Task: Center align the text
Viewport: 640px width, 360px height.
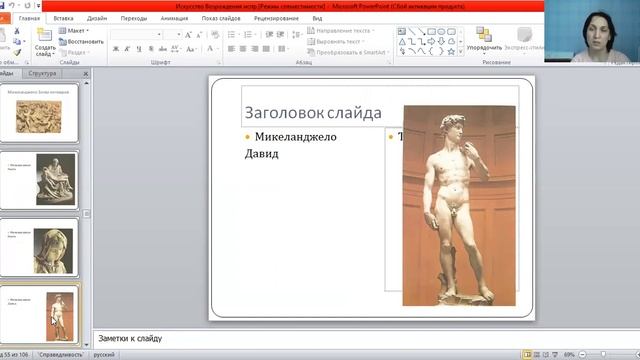Action: click(x=243, y=49)
